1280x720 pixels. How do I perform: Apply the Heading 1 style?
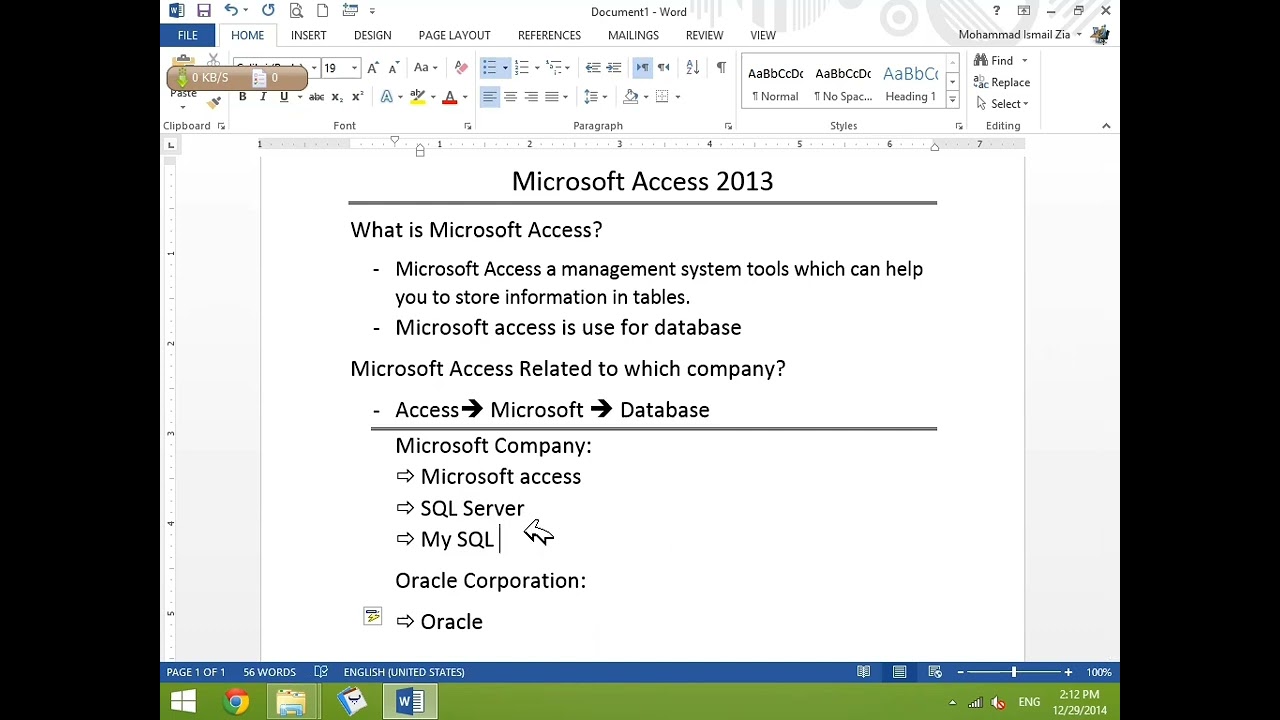(x=910, y=82)
